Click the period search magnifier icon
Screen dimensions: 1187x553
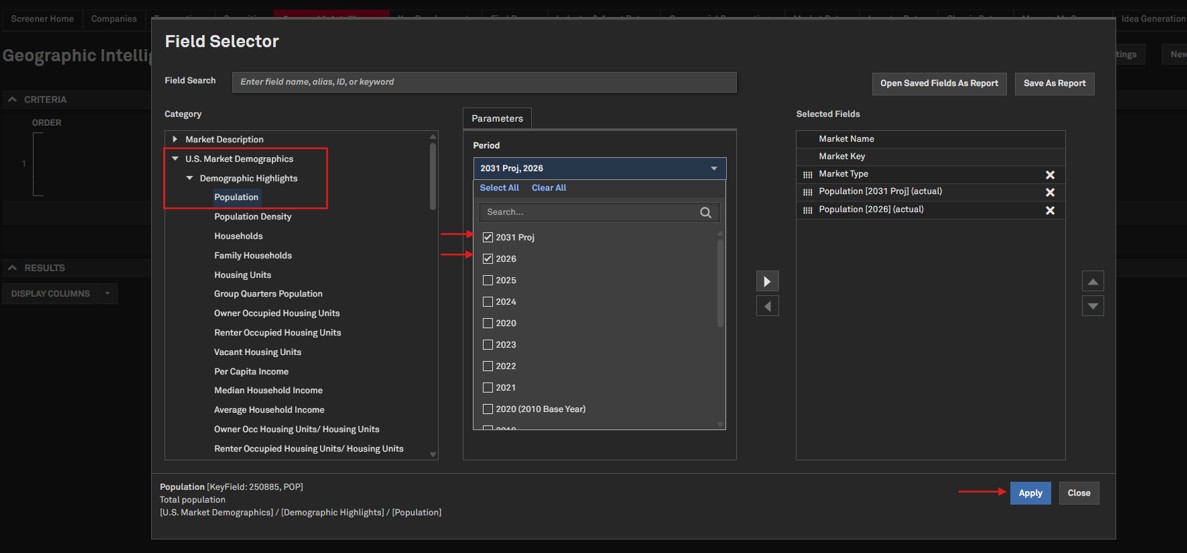pyautogui.click(x=705, y=212)
